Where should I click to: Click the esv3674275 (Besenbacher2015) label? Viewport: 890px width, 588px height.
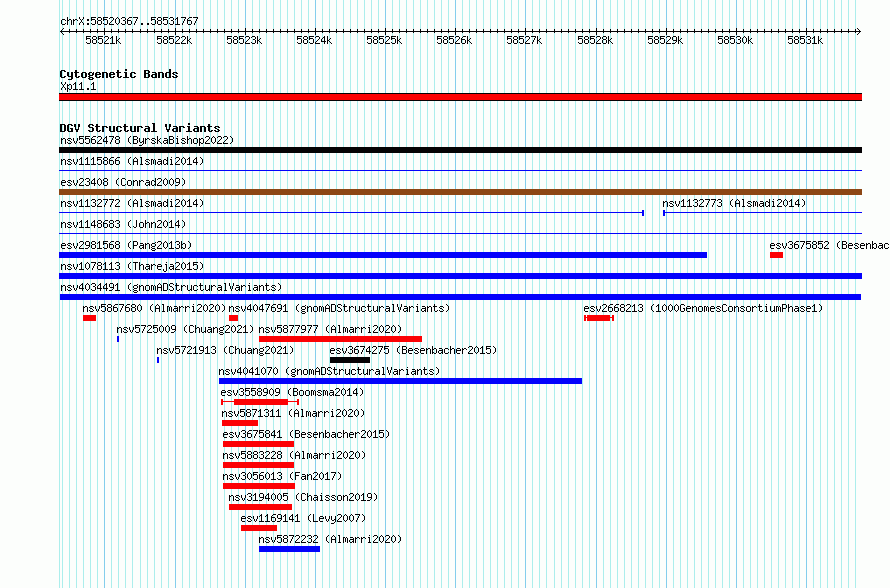413,350
